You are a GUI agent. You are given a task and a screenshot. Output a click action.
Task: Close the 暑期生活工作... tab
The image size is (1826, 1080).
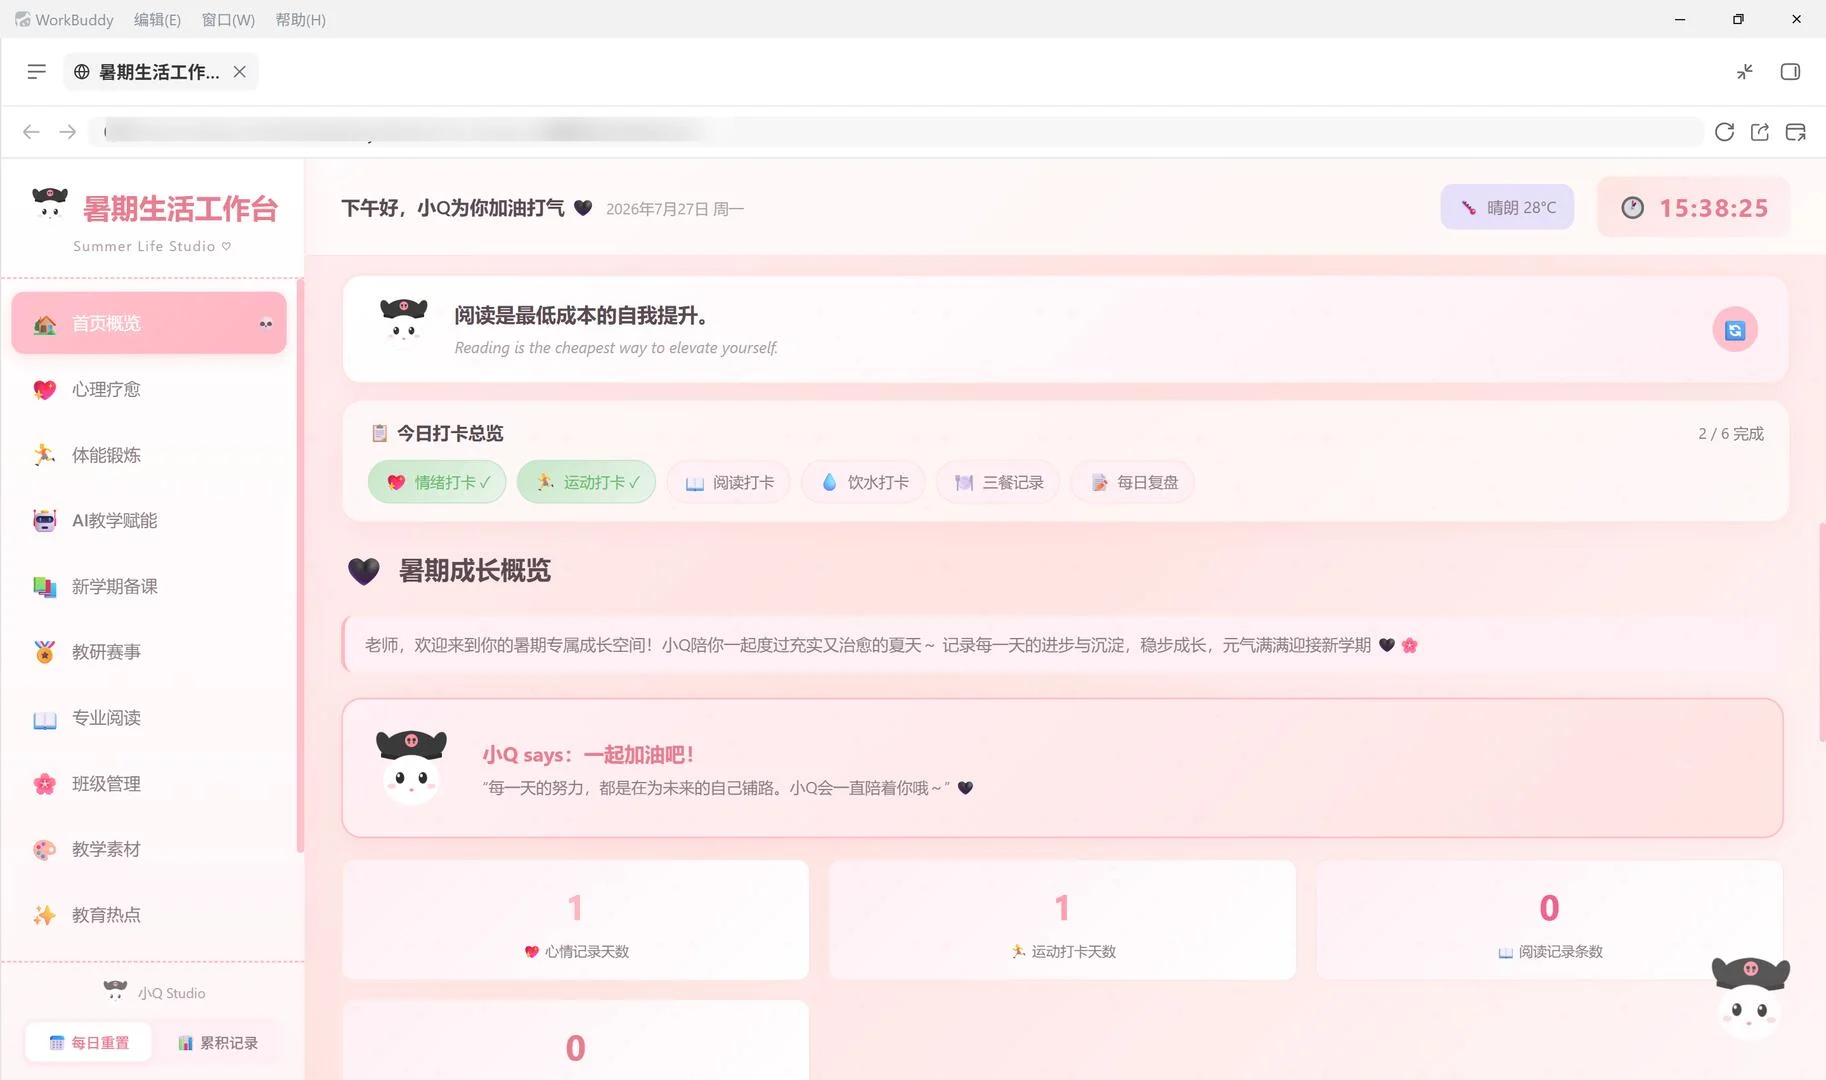pos(240,71)
